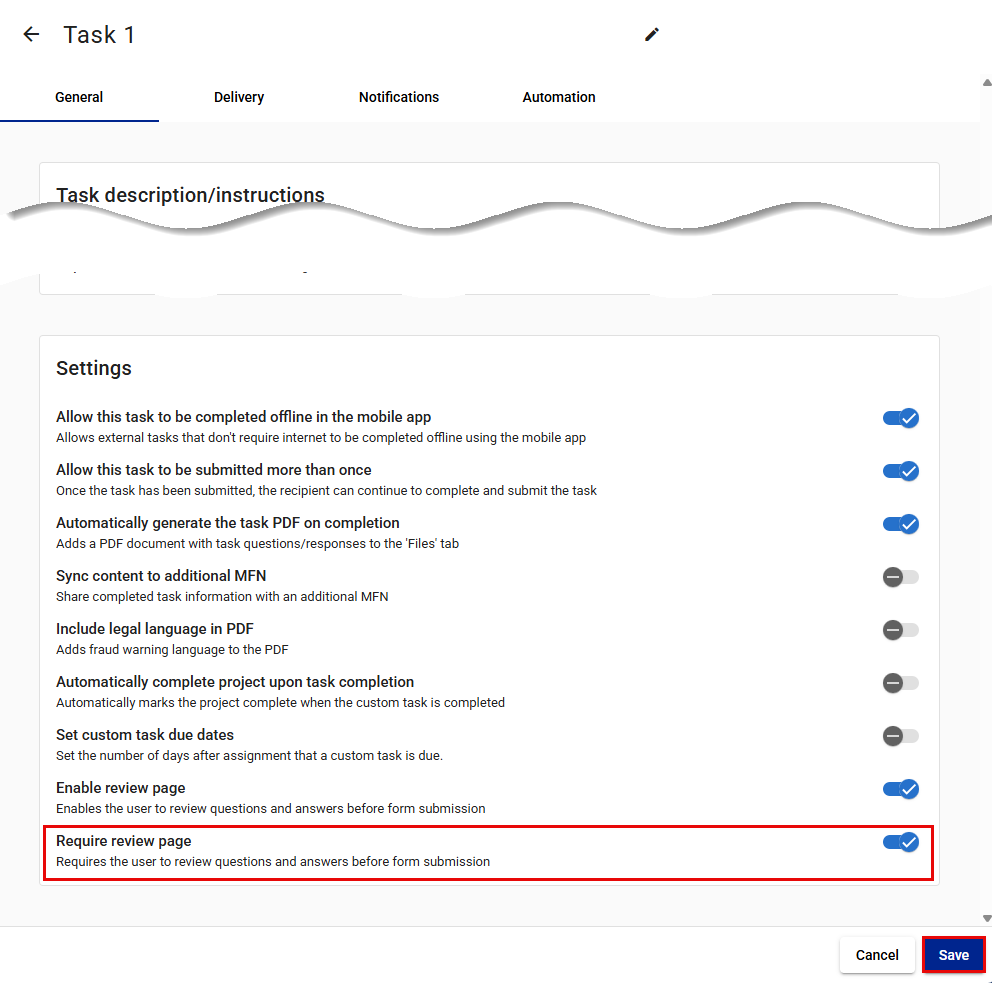Click the scroll down arrow on scrollbar

[x=986, y=918]
